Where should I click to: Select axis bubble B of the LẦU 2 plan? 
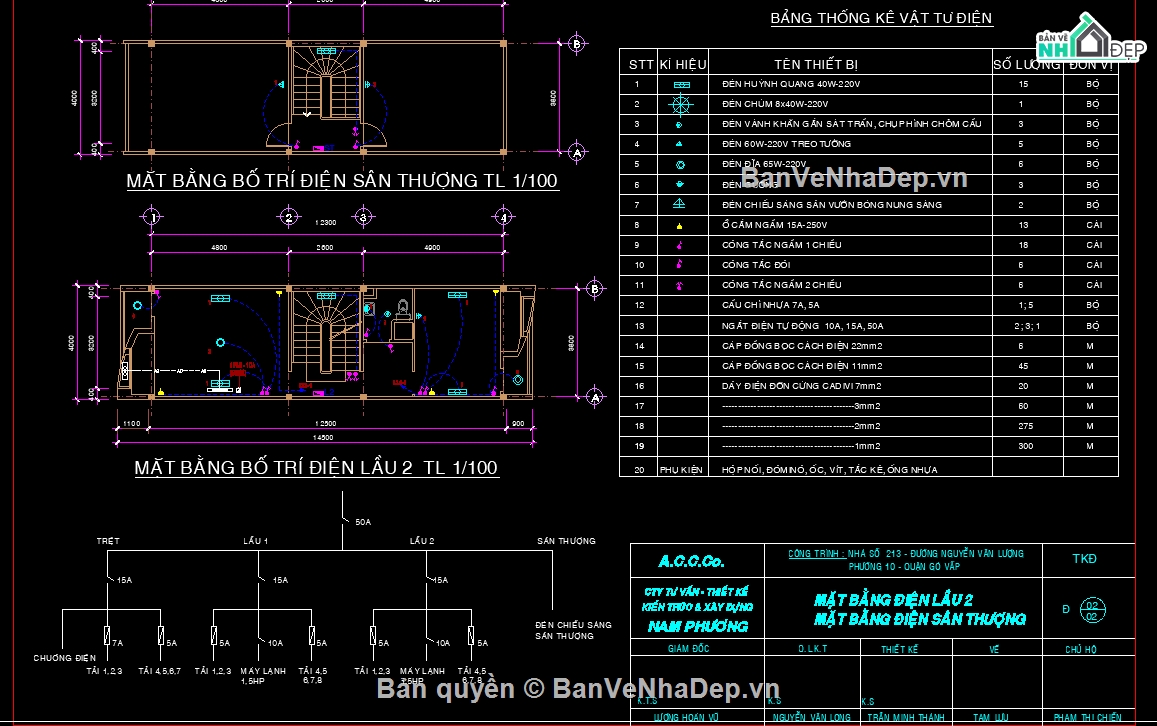(x=595, y=288)
